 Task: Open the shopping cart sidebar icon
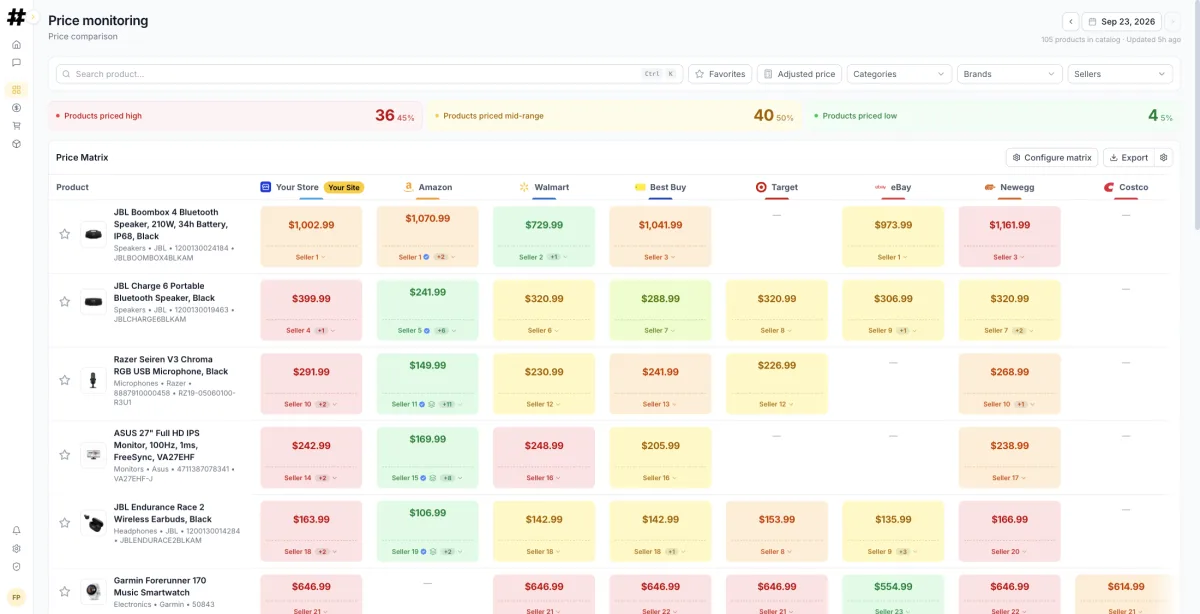(16, 126)
